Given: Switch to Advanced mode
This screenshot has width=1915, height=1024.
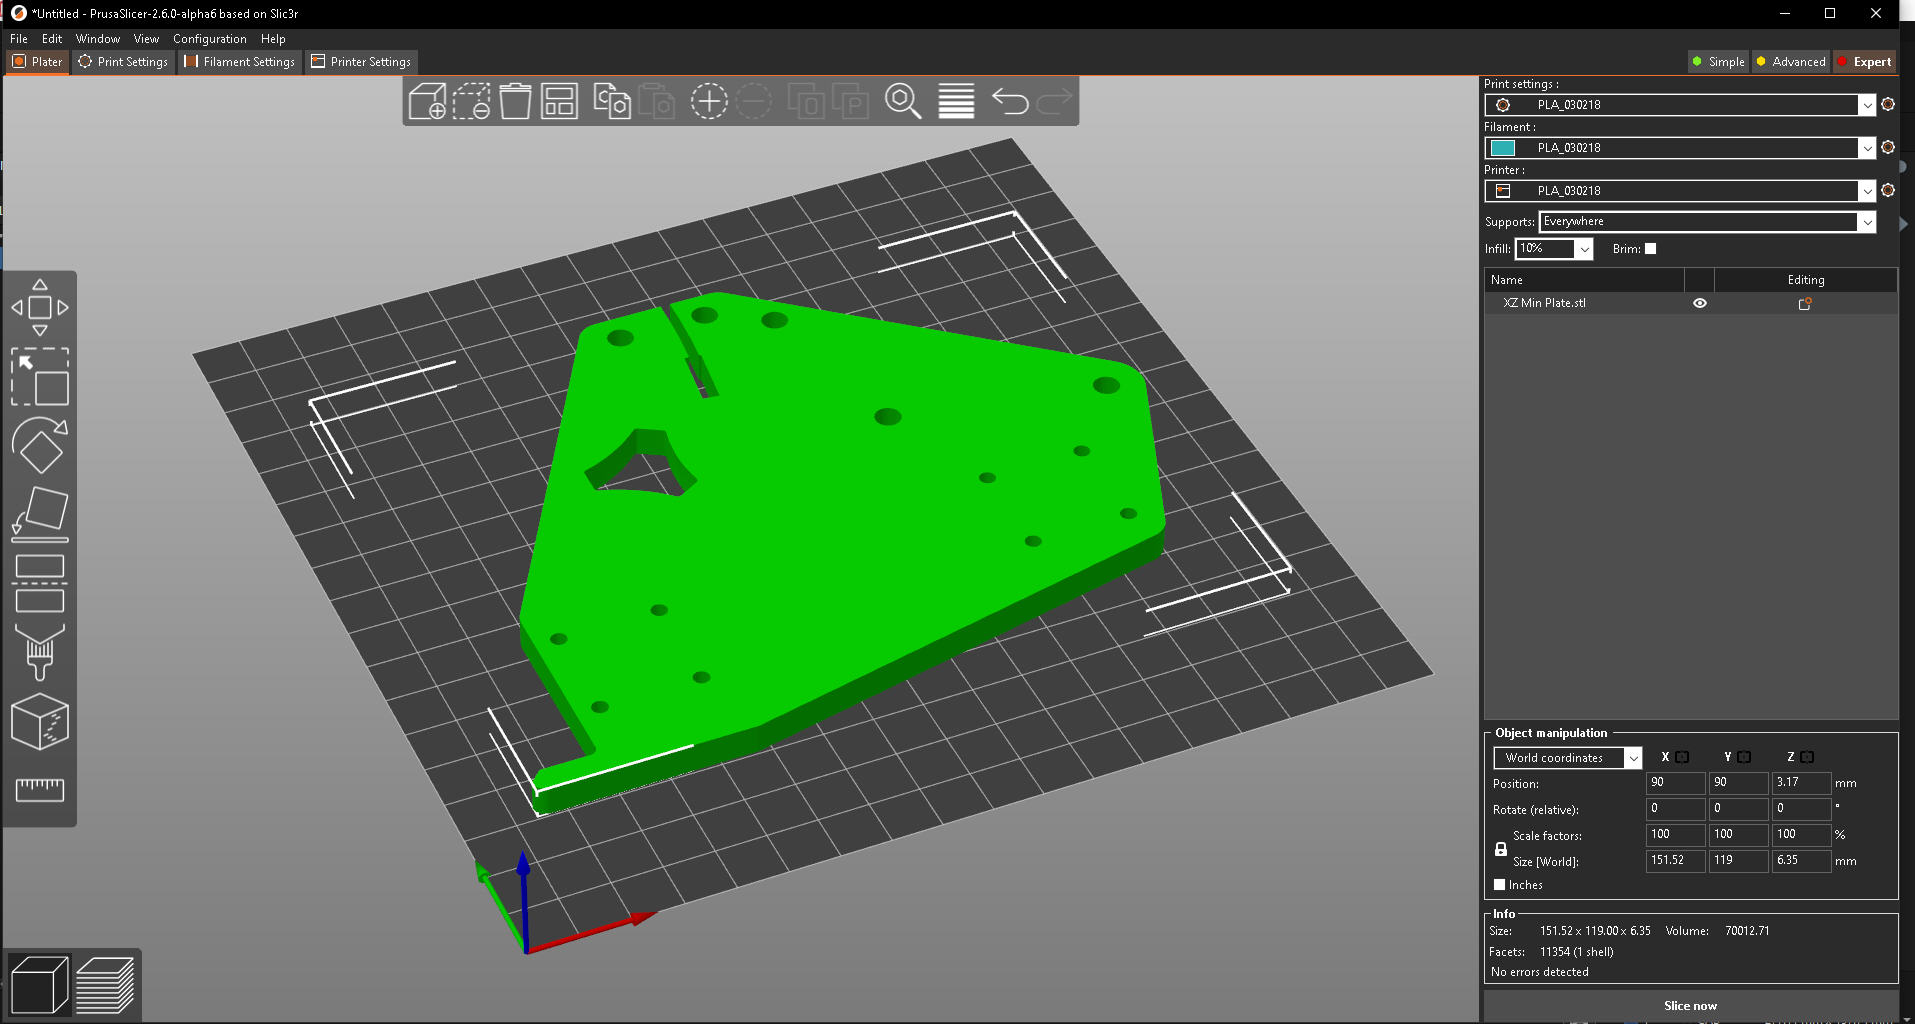Looking at the screenshot, I should click(1791, 62).
